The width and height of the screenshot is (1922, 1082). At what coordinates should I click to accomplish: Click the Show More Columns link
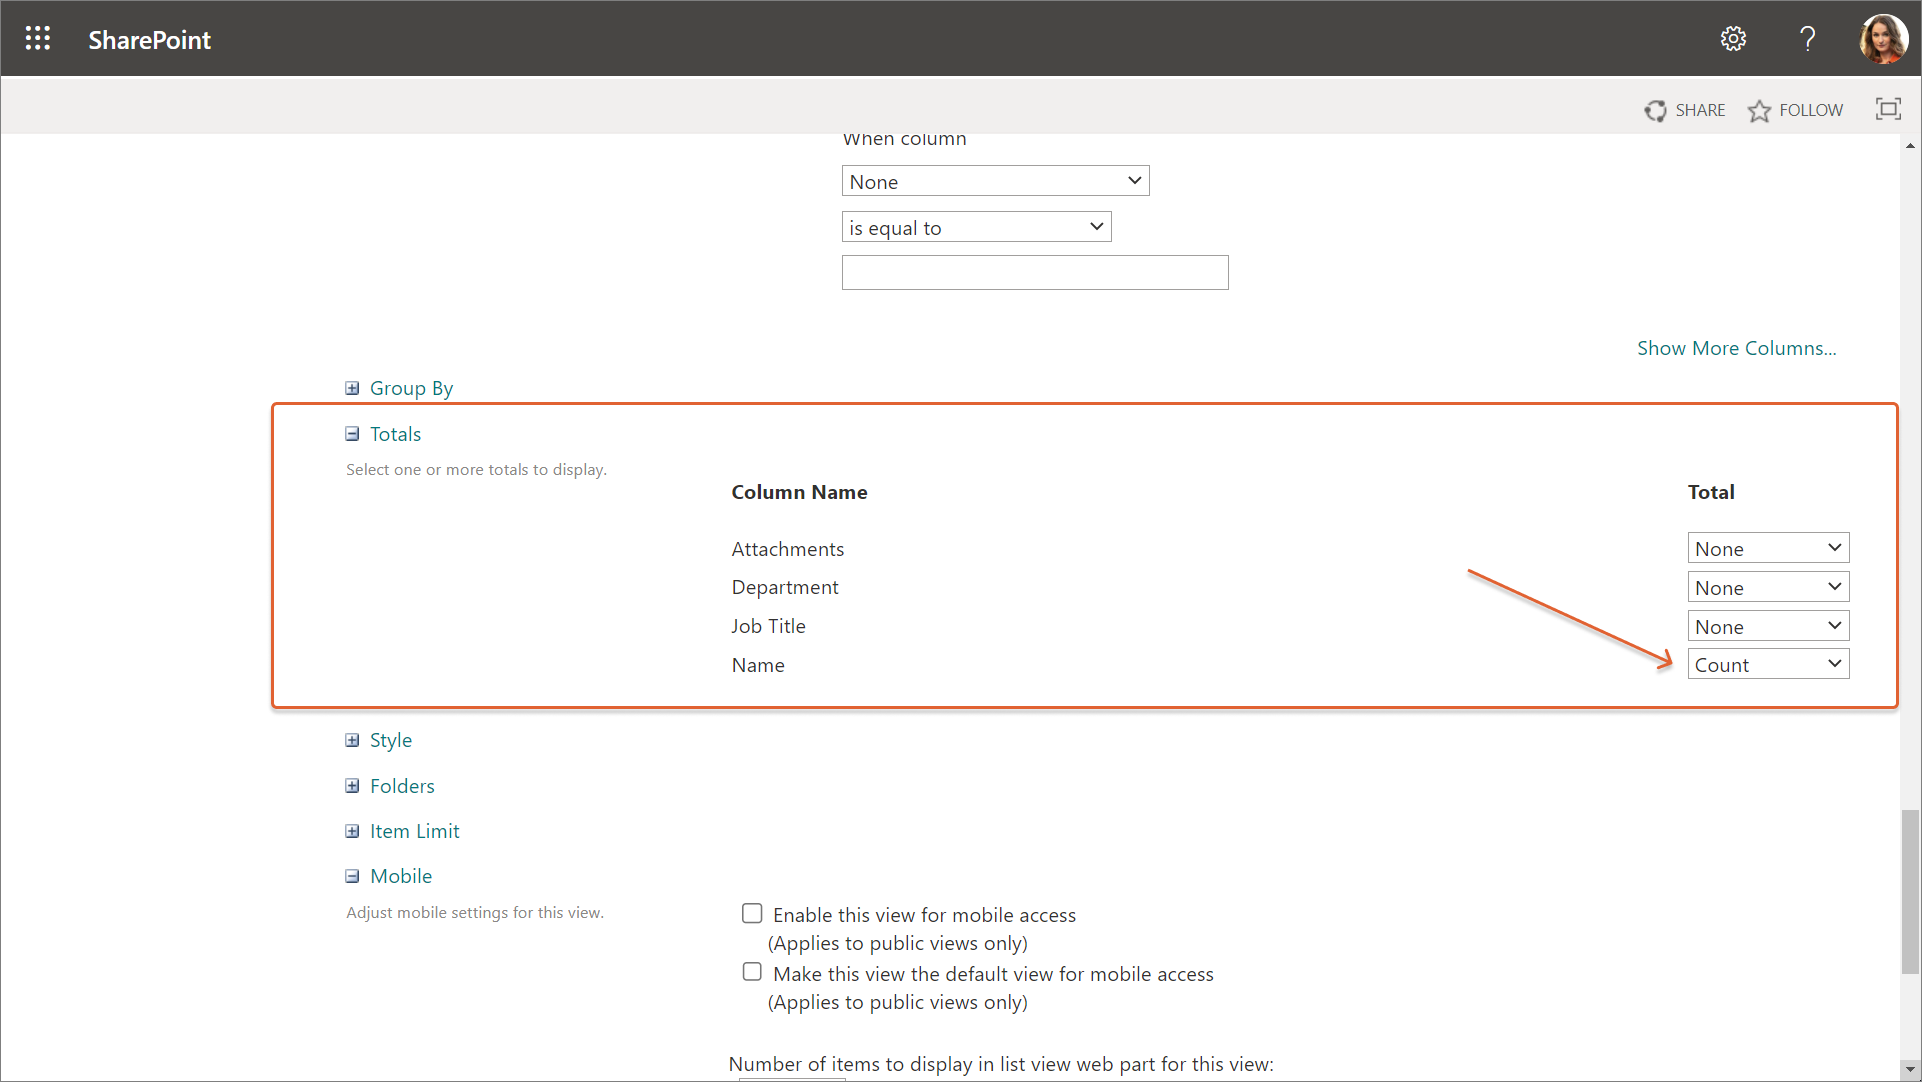1736,348
